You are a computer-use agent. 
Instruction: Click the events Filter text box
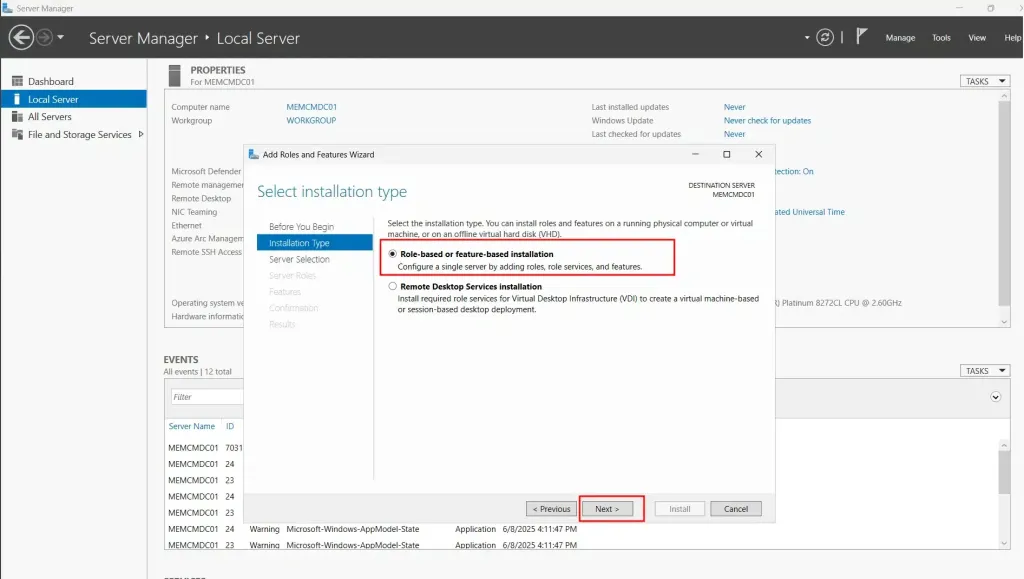(x=206, y=397)
